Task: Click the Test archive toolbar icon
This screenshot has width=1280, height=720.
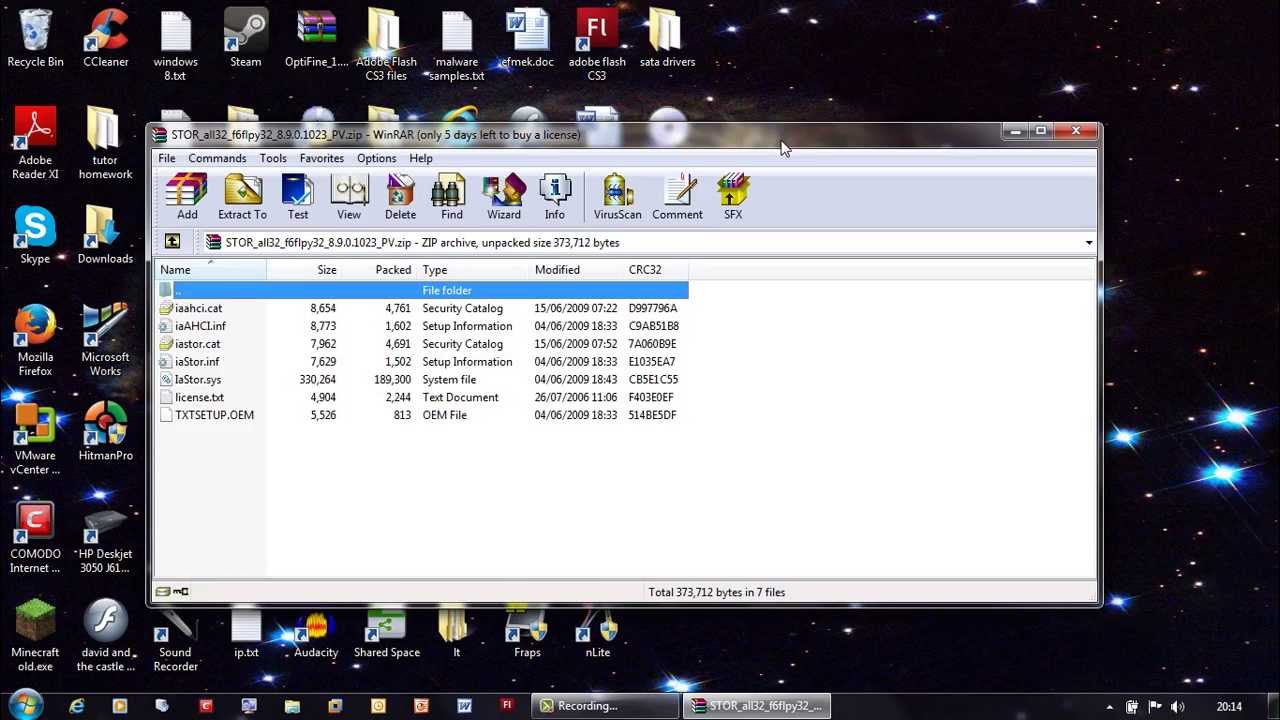Action: point(298,196)
